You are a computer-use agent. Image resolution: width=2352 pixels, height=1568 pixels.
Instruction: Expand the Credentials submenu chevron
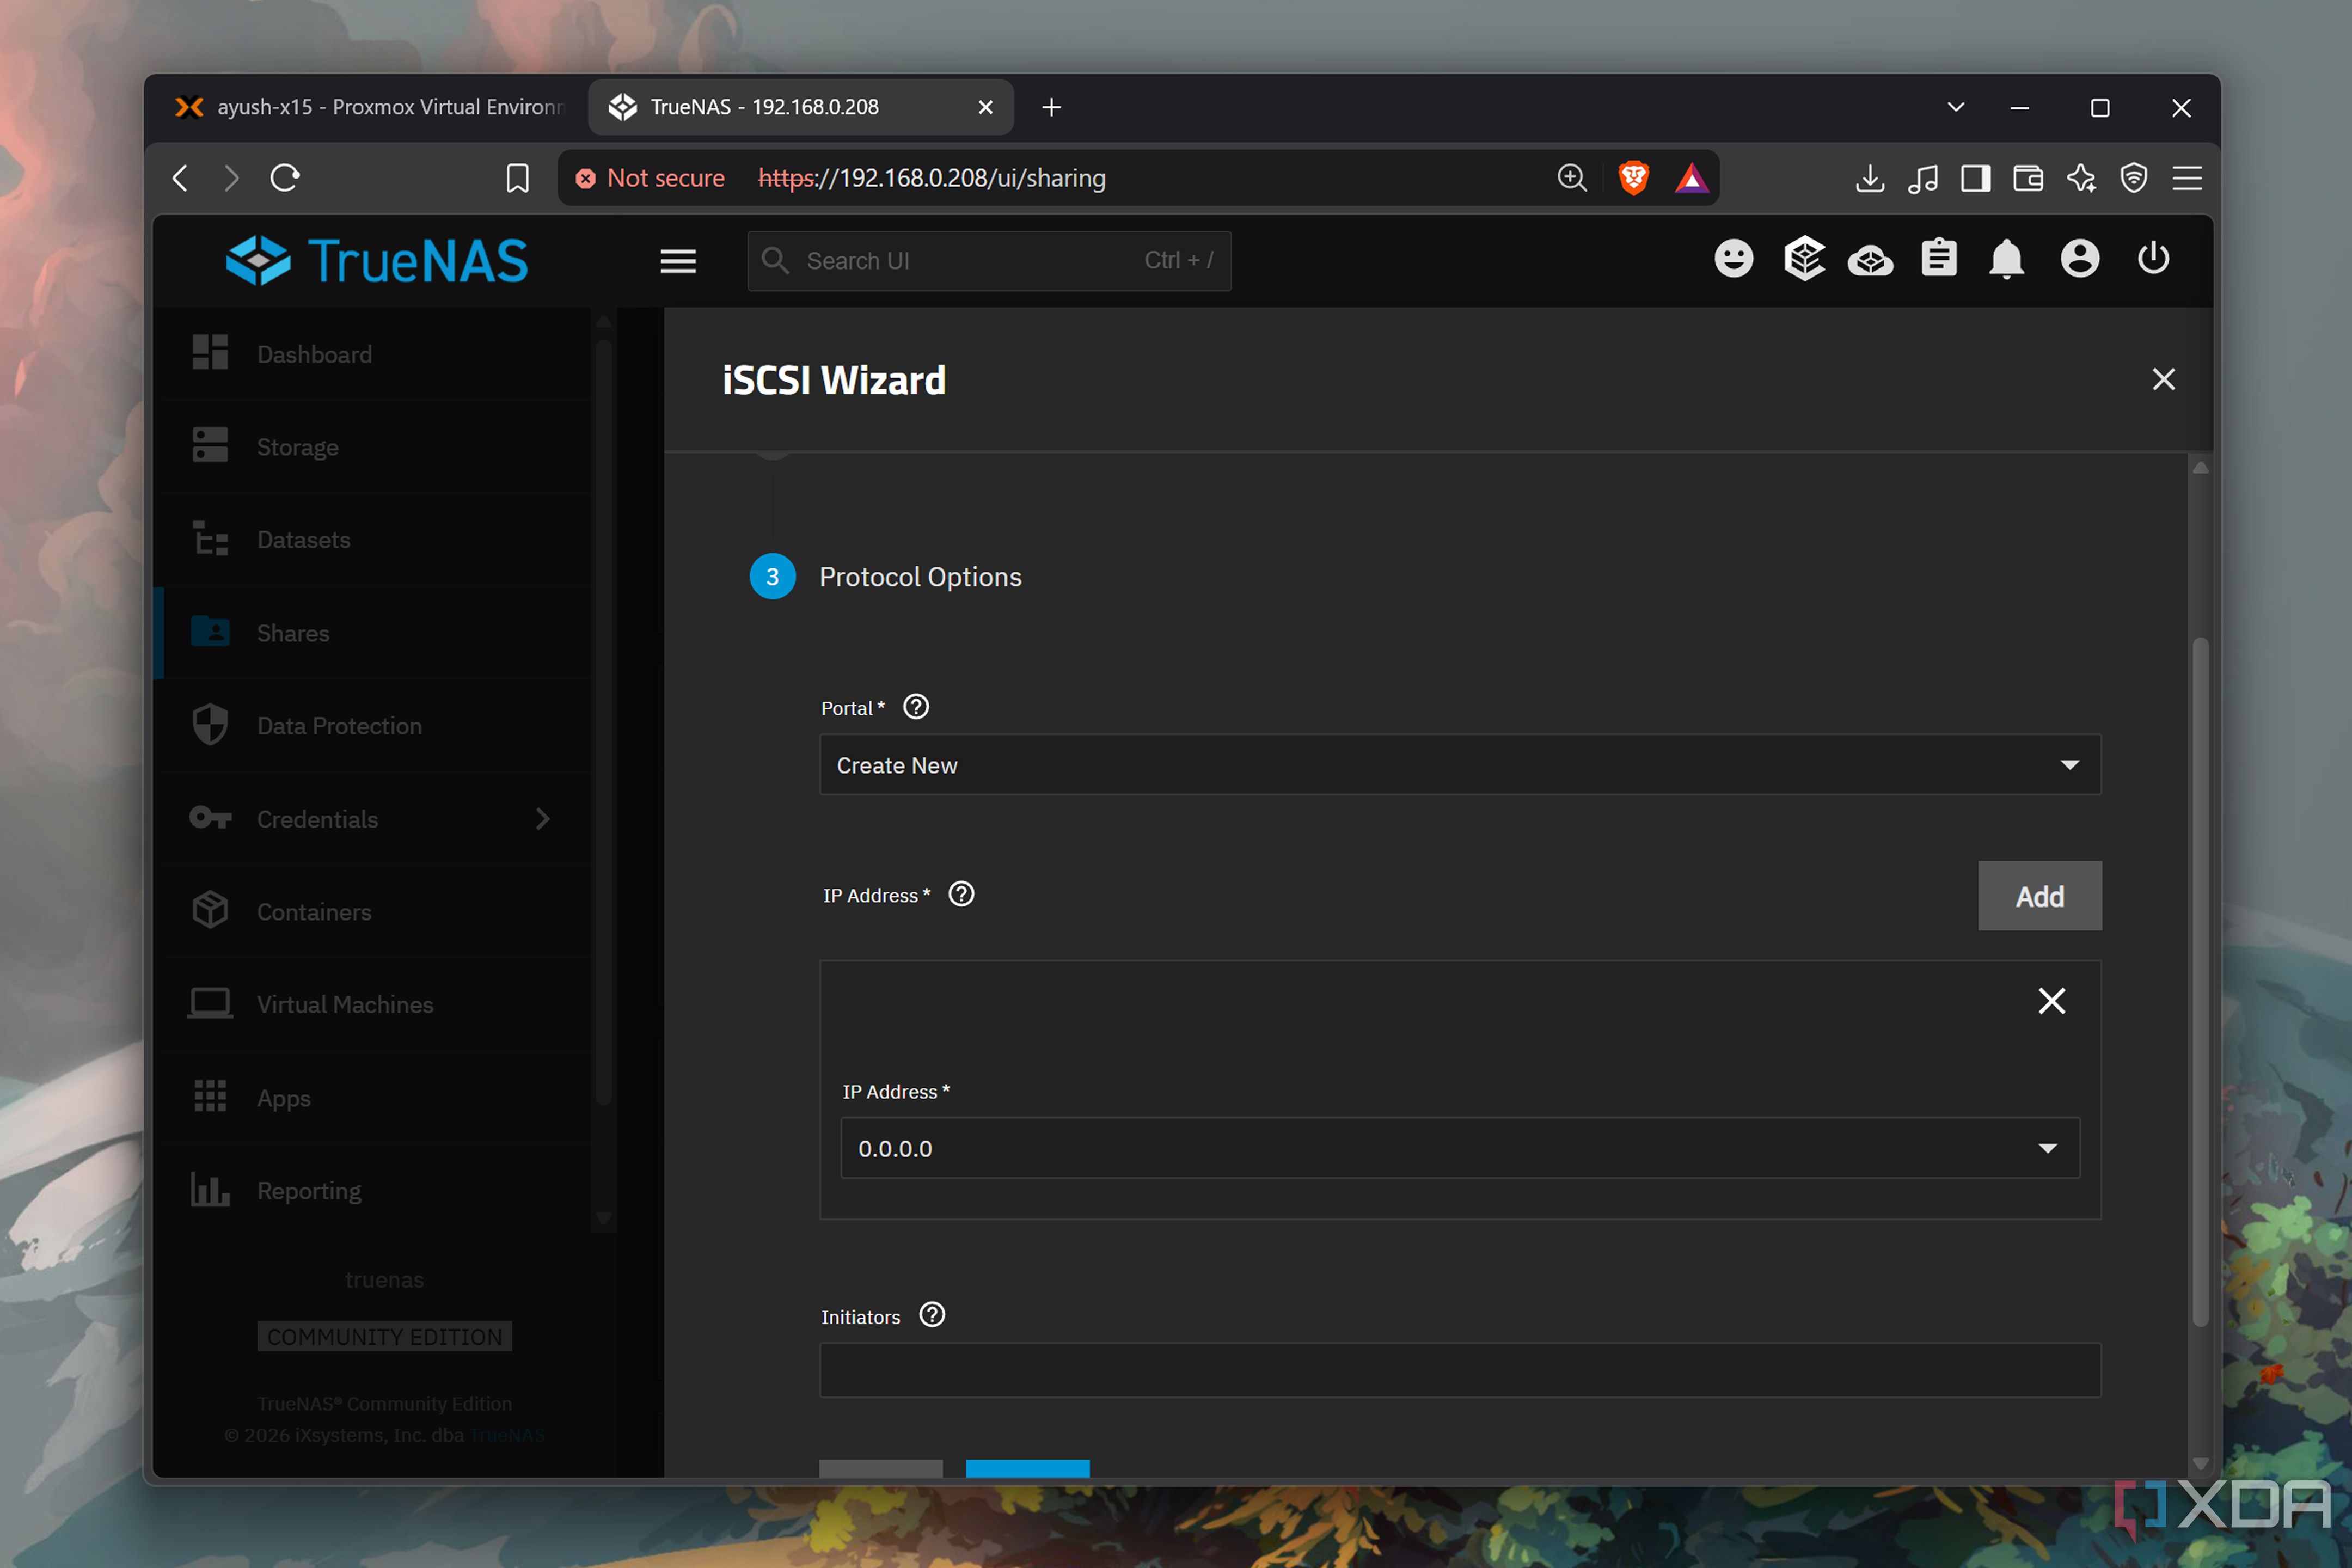tap(542, 819)
